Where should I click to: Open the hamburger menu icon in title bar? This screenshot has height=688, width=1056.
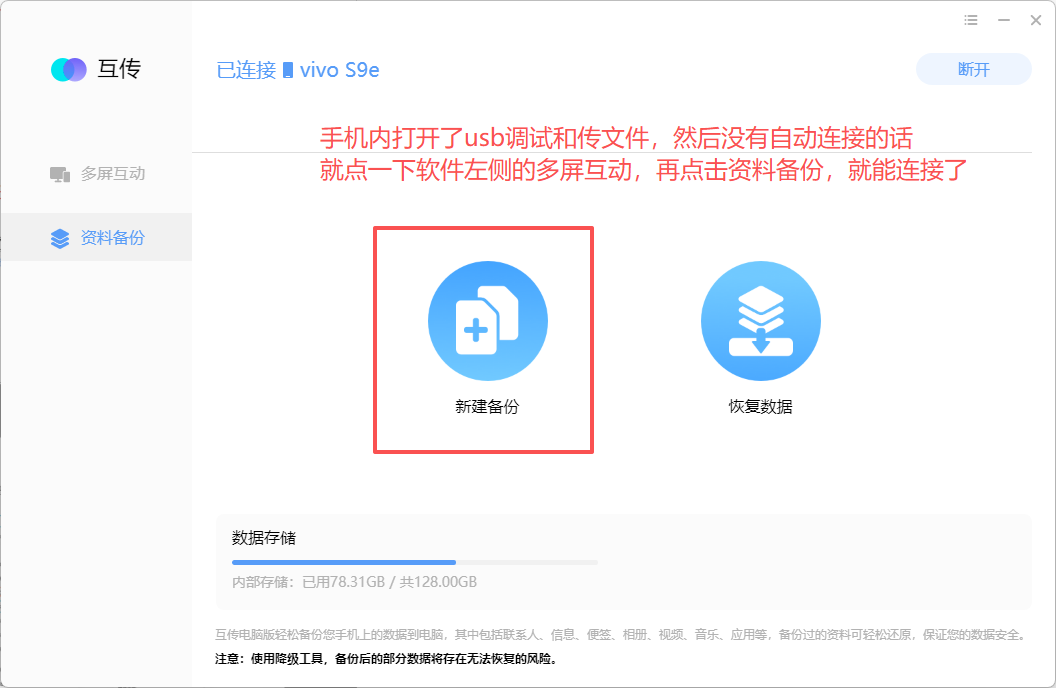tap(970, 20)
